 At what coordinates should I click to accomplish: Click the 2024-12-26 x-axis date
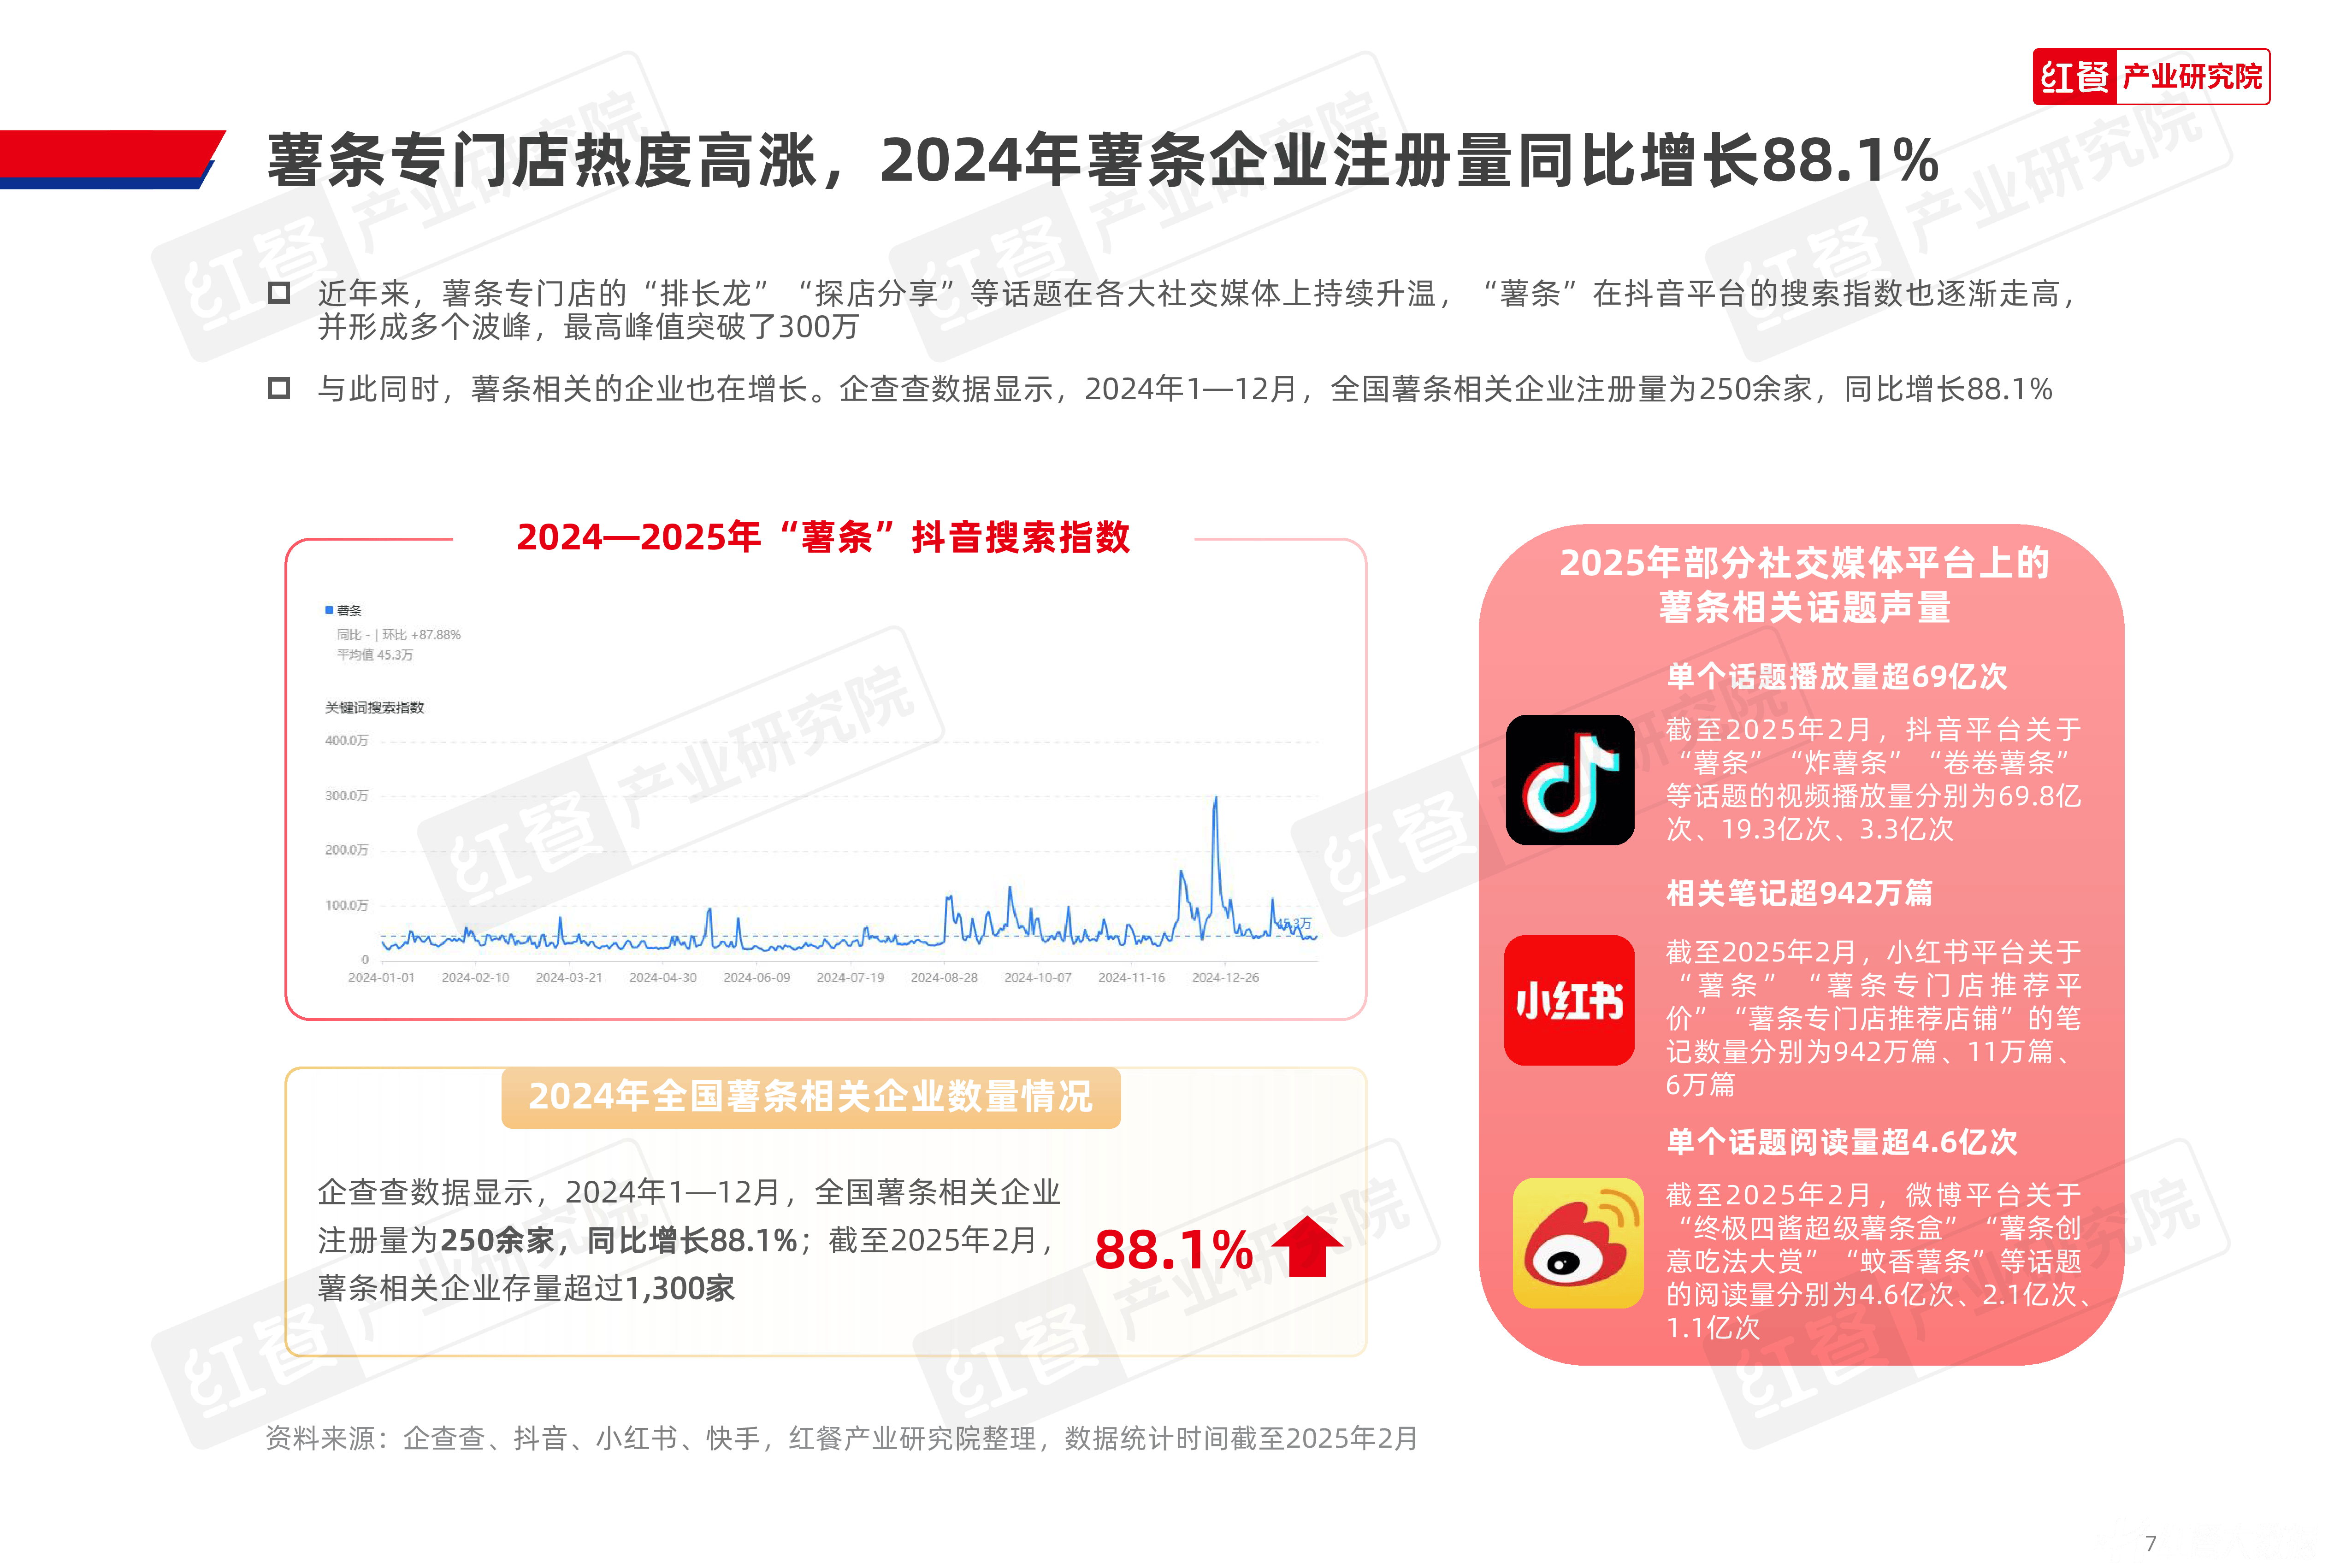[1225, 977]
